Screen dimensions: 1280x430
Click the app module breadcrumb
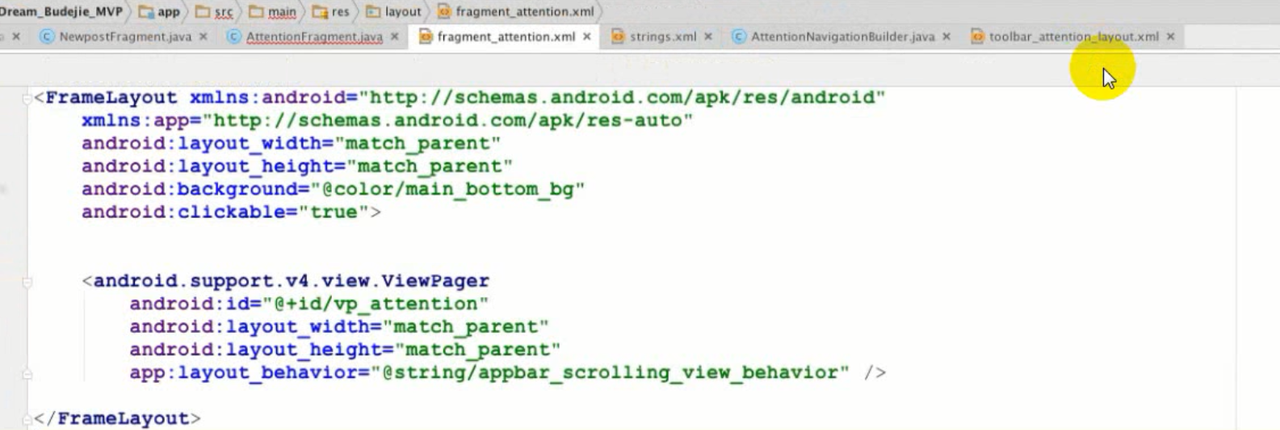tap(159, 12)
